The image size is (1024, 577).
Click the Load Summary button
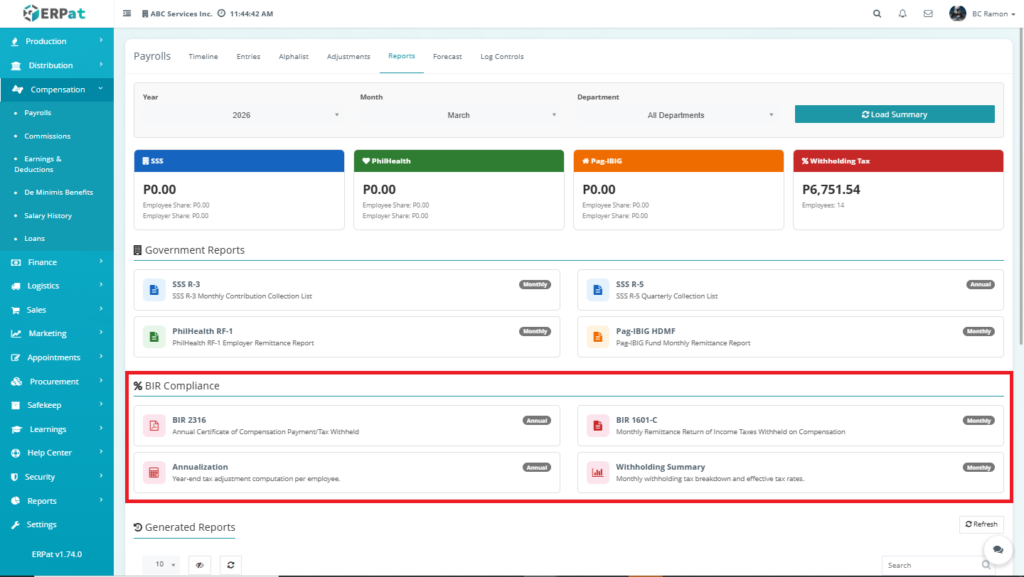click(894, 114)
